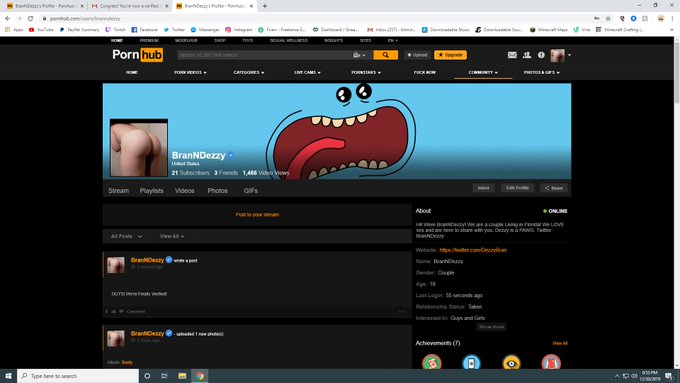680x383 pixels.
Task: Expand the Photos & GIFs dropdown
Action: click(x=542, y=72)
